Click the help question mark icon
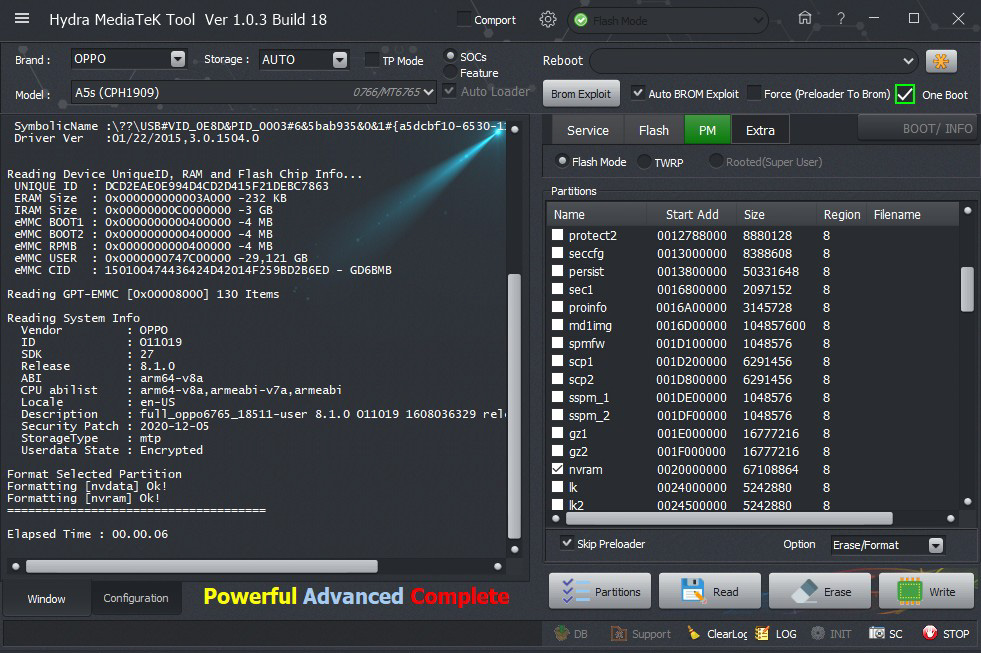The width and height of the screenshot is (981, 653). point(841,18)
